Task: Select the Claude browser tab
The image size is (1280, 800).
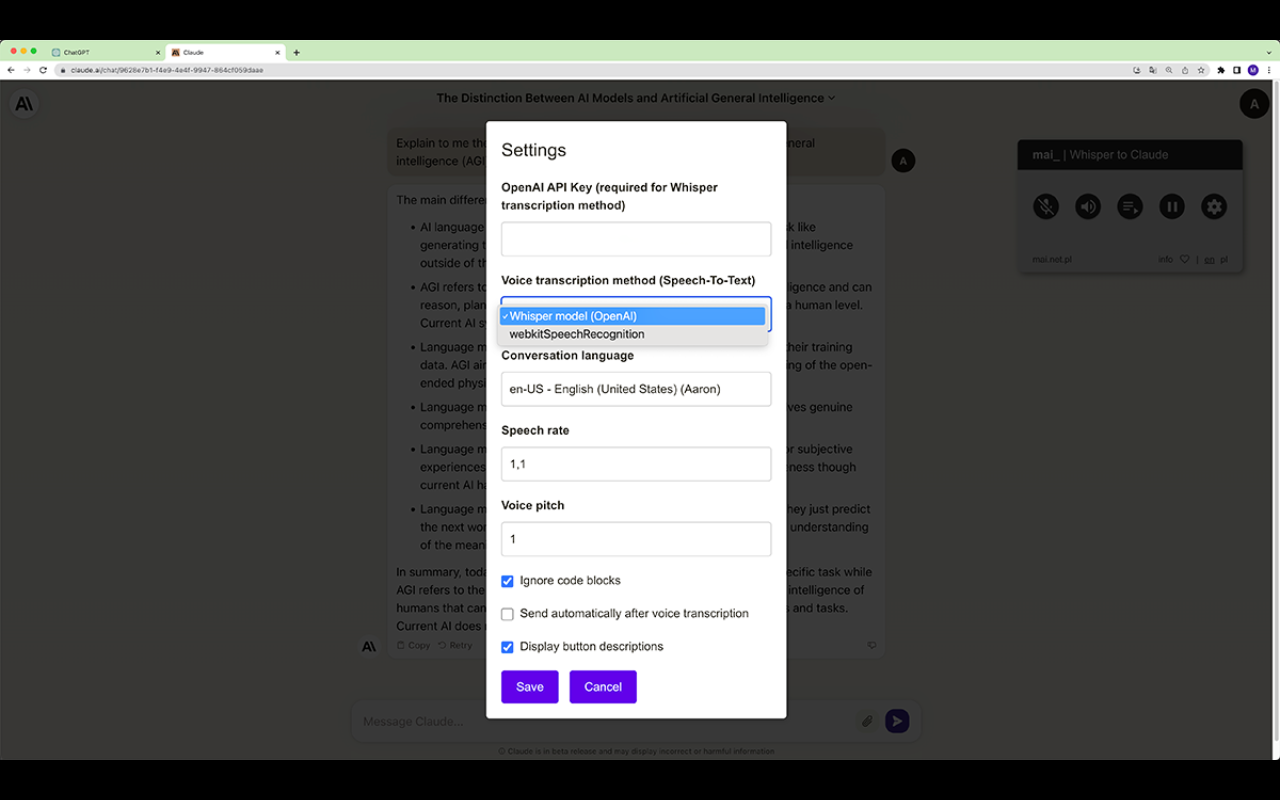Action: pyautogui.click(x=226, y=52)
